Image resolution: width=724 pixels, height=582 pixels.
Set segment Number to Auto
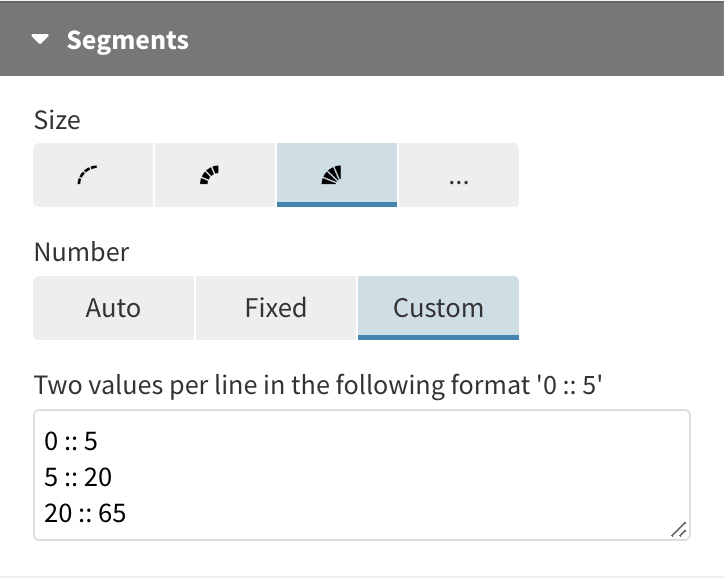(113, 308)
